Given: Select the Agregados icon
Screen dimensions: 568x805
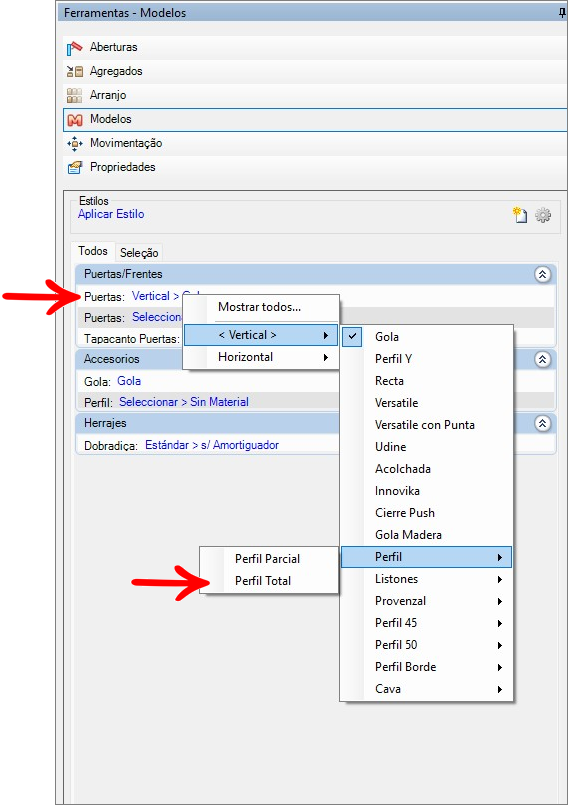Looking at the screenshot, I should [x=75, y=71].
